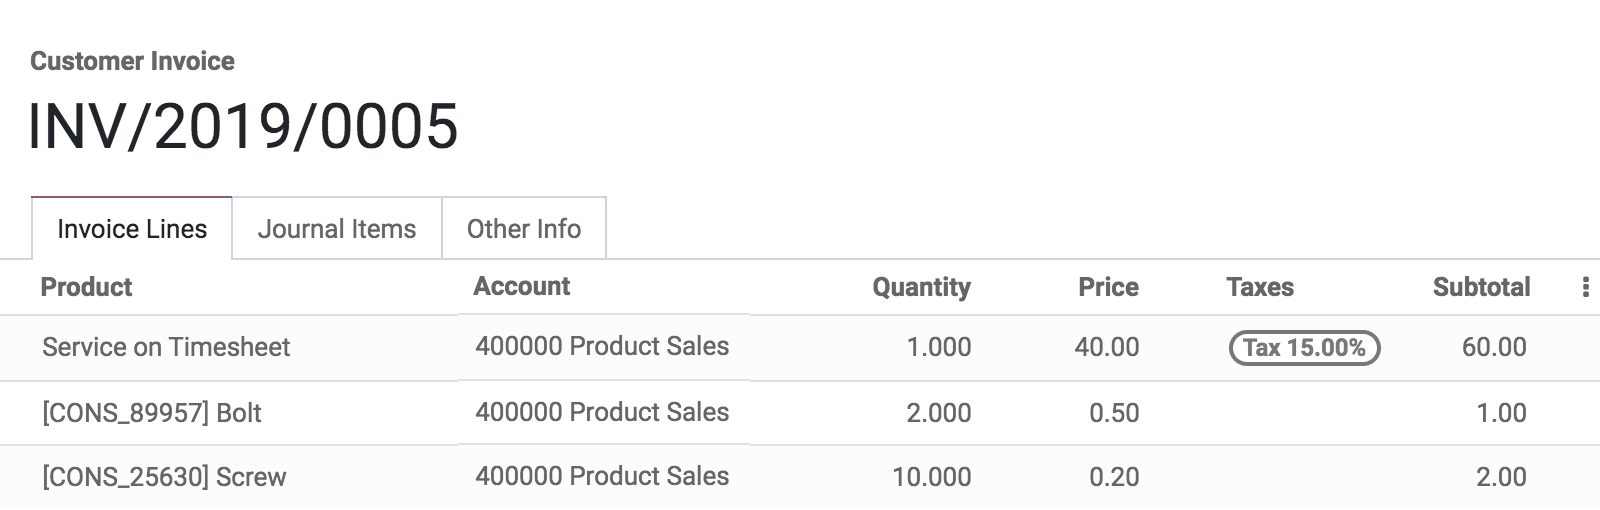Sort by the Subtotal column header
The width and height of the screenshot is (1600, 510).
[1481, 287]
